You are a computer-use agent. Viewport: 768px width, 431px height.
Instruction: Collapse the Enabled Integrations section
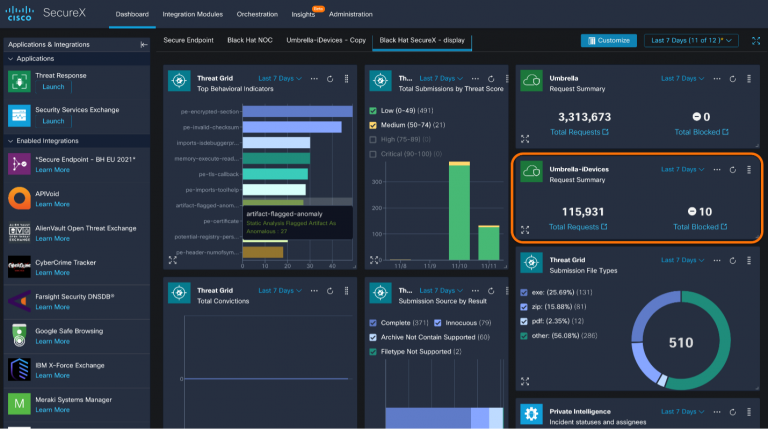[11, 141]
